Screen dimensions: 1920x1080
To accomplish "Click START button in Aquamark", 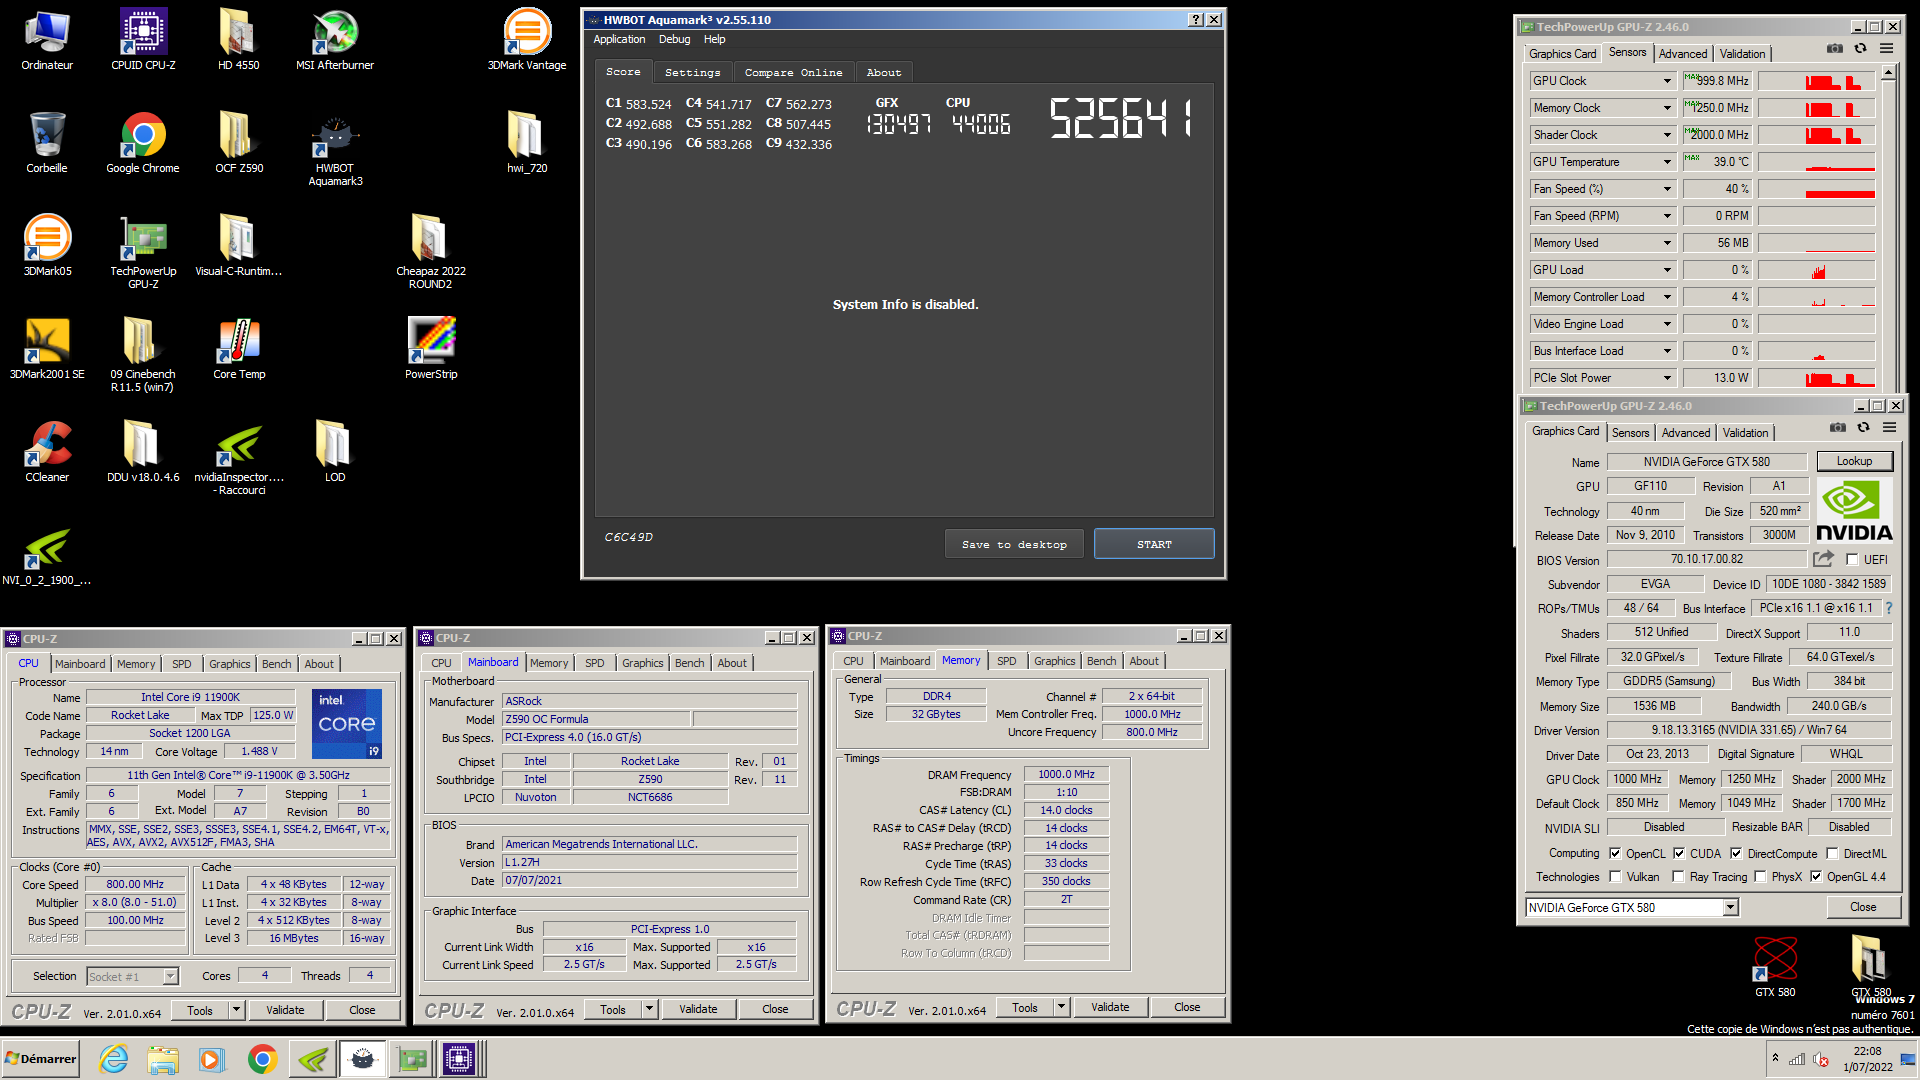I will (1154, 544).
